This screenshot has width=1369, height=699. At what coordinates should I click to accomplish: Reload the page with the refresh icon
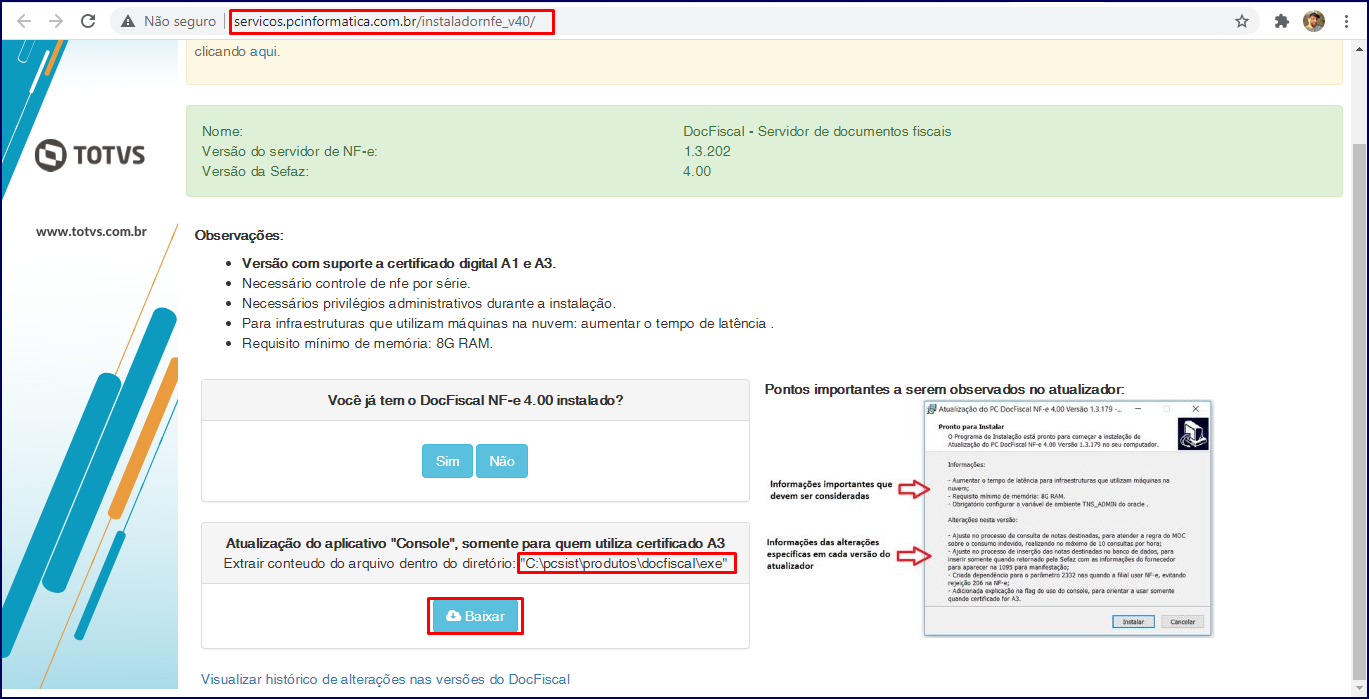click(88, 21)
